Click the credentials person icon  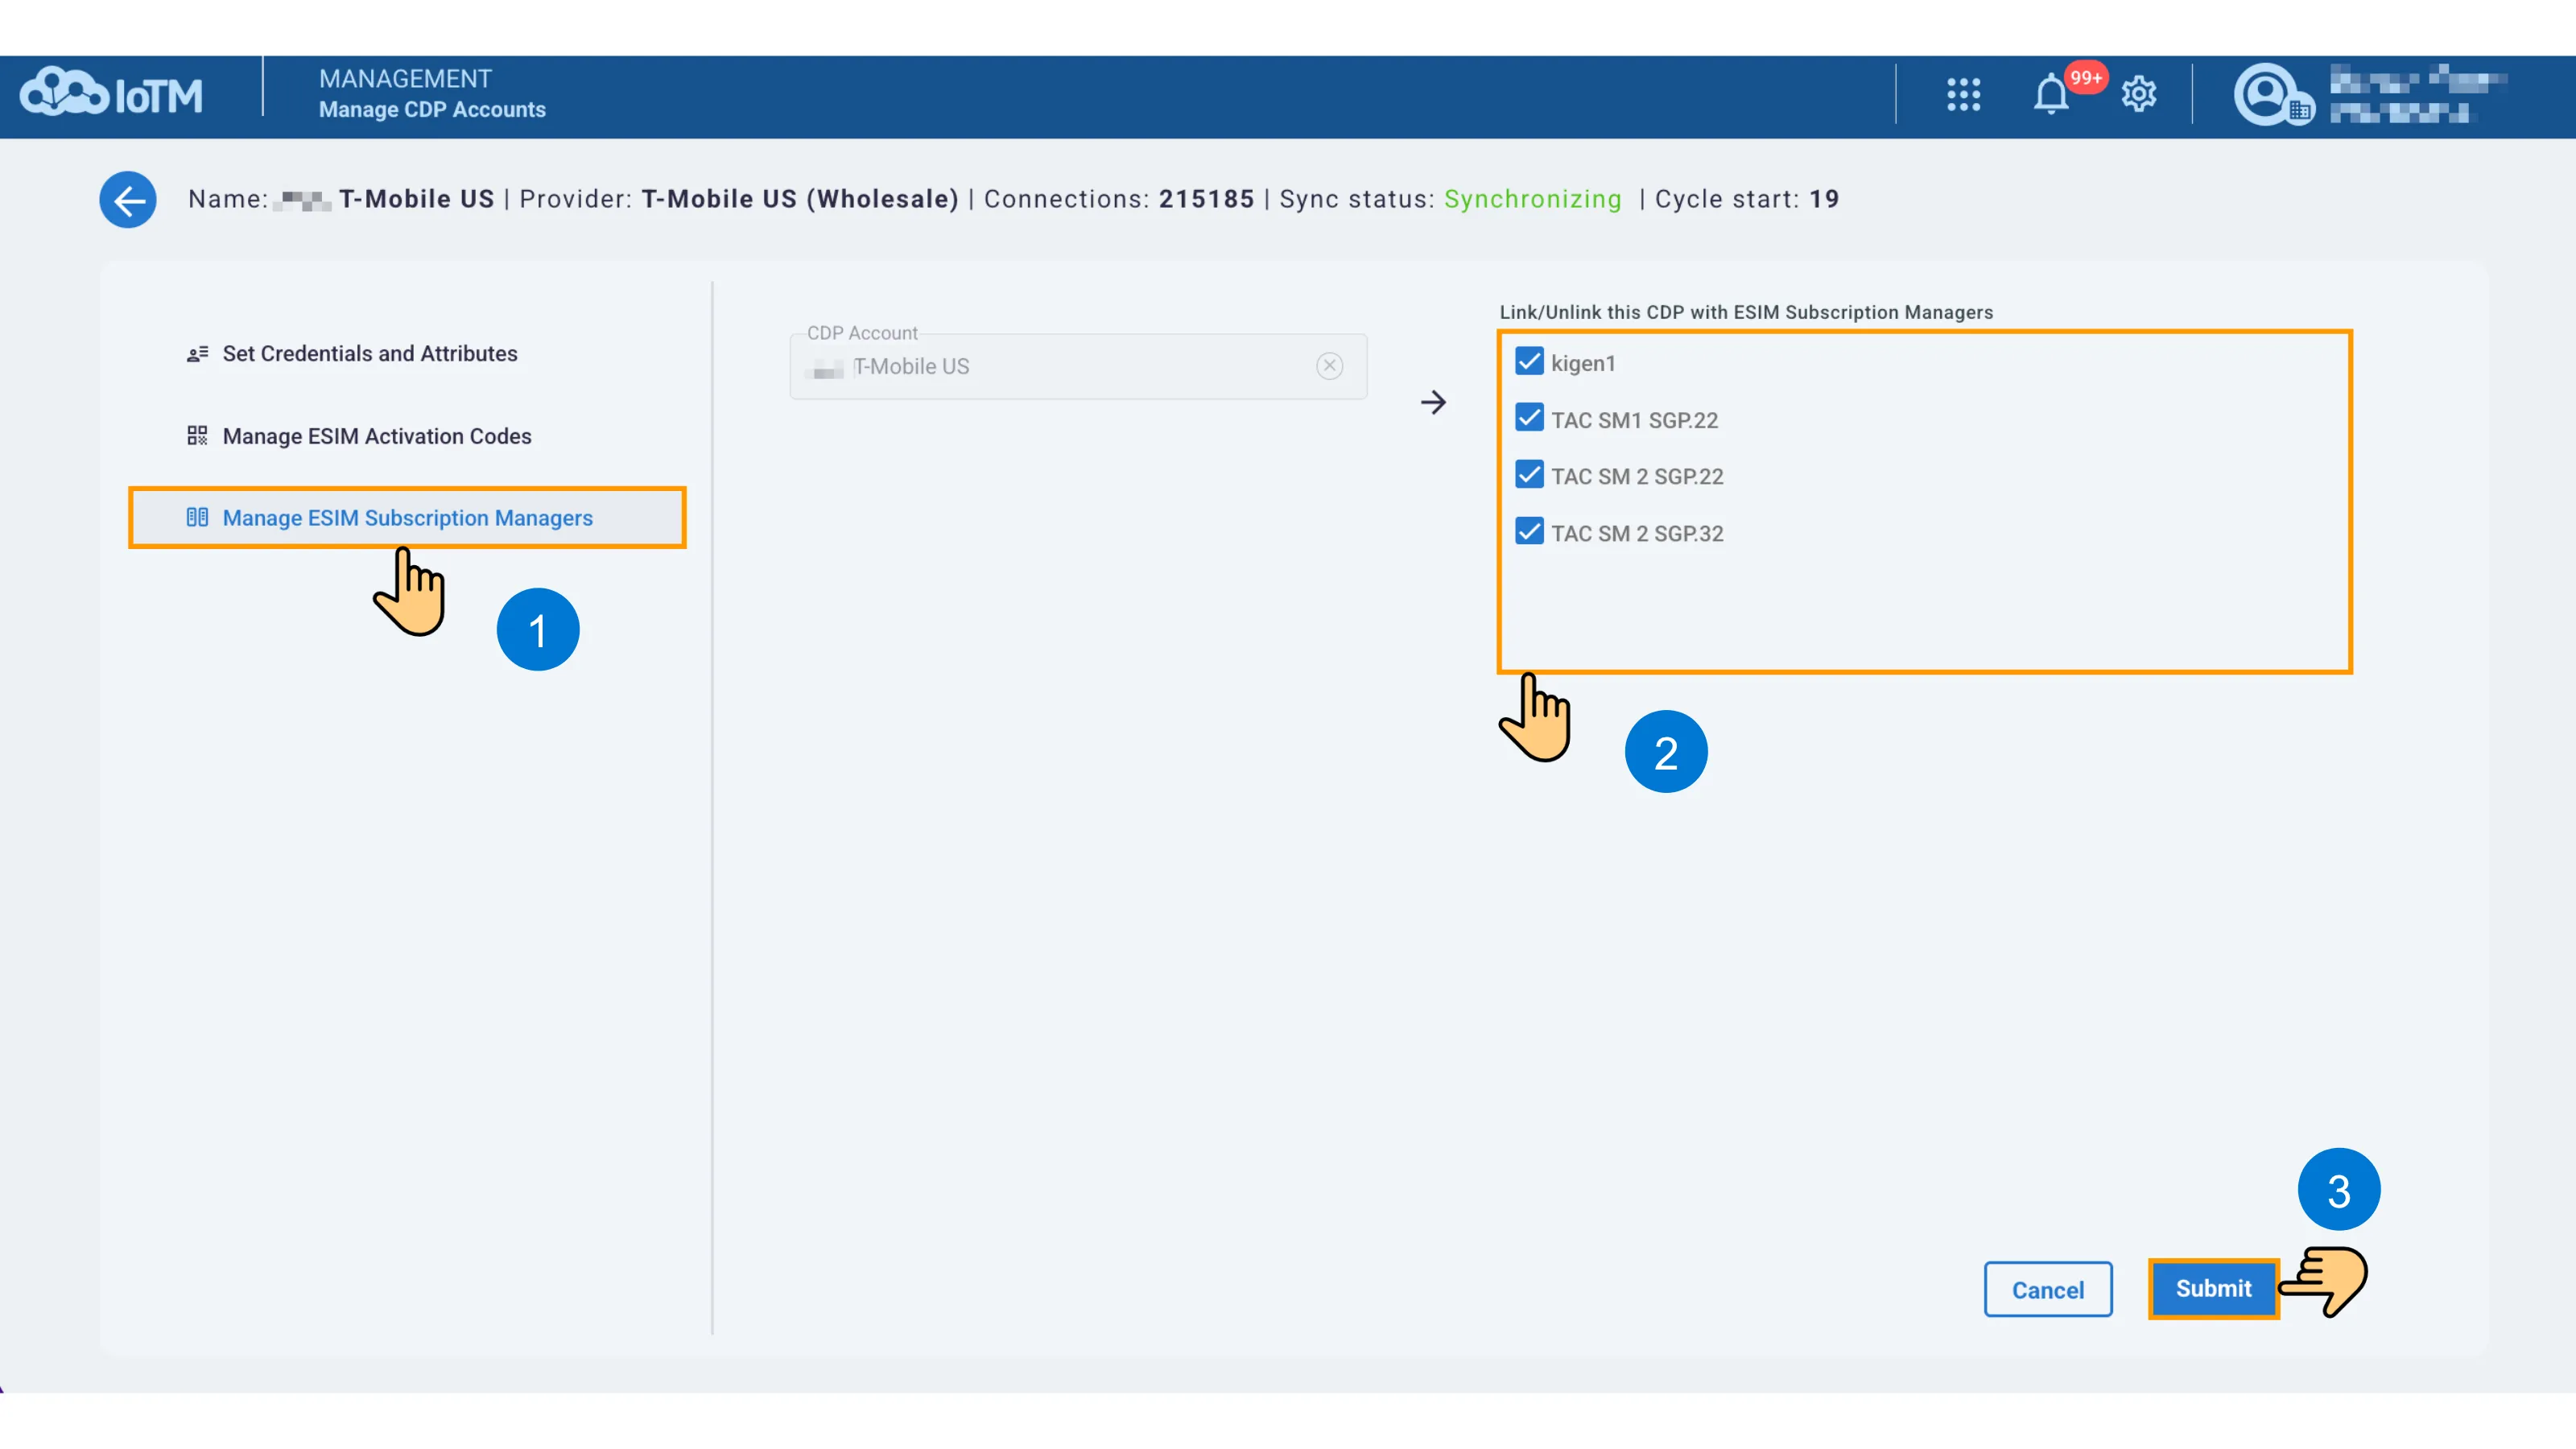coord(197,354)
